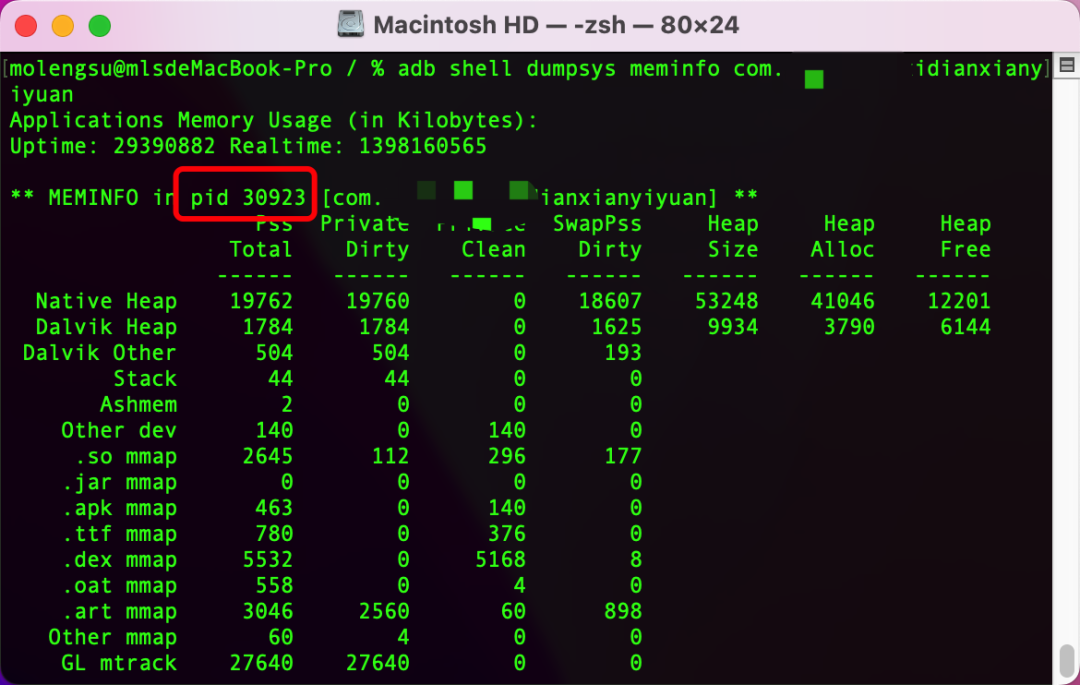This screenshot has width=1080, height=685.
Task: Click the highlighted 'pid 30923' text
Action: [x=248, y=197]
